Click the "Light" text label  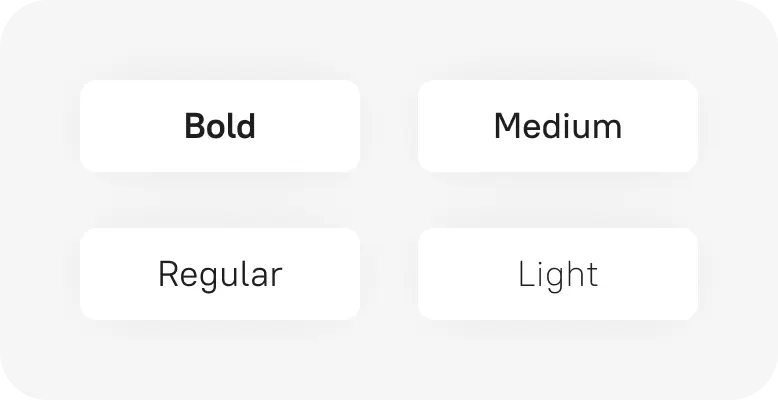tap(558, 275)
